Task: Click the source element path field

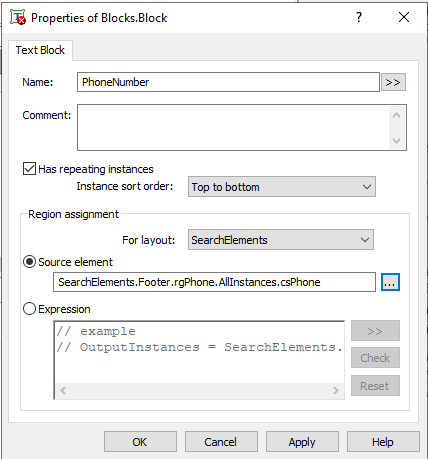Action: click(214, 282)
